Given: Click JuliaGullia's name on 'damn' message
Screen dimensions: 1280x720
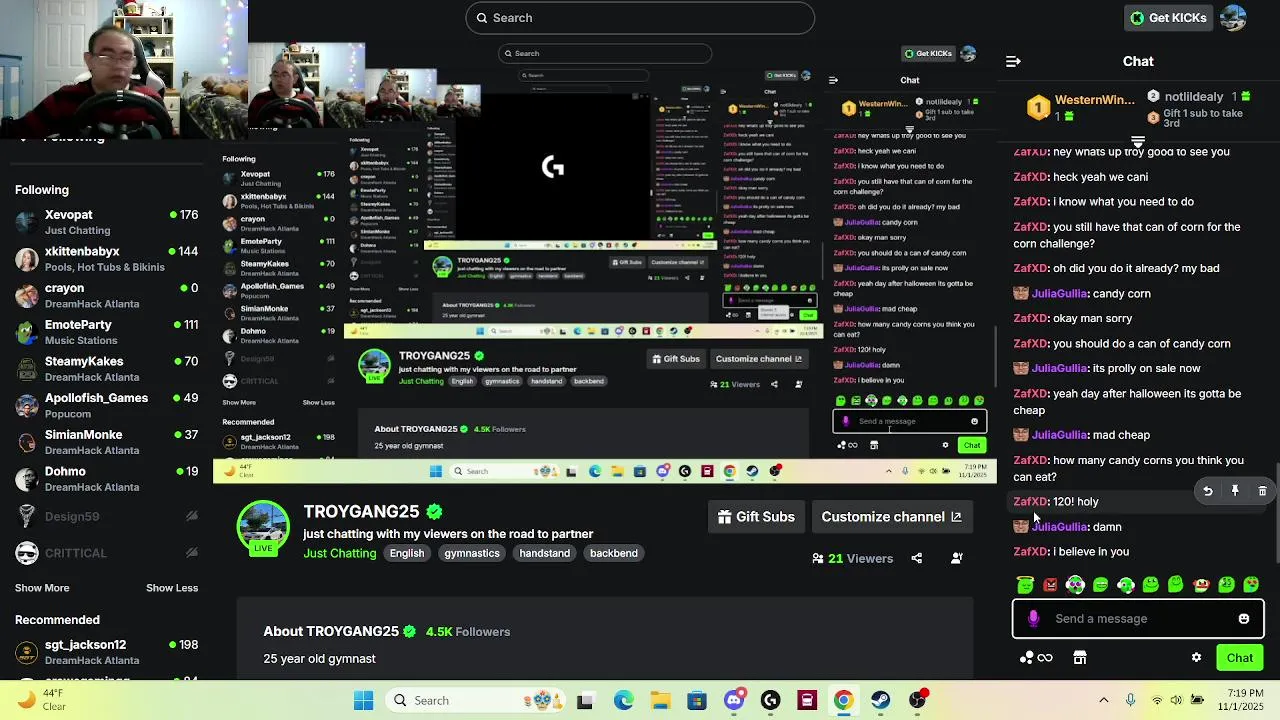Looking at the screenshot, I should click(1059, 527).
